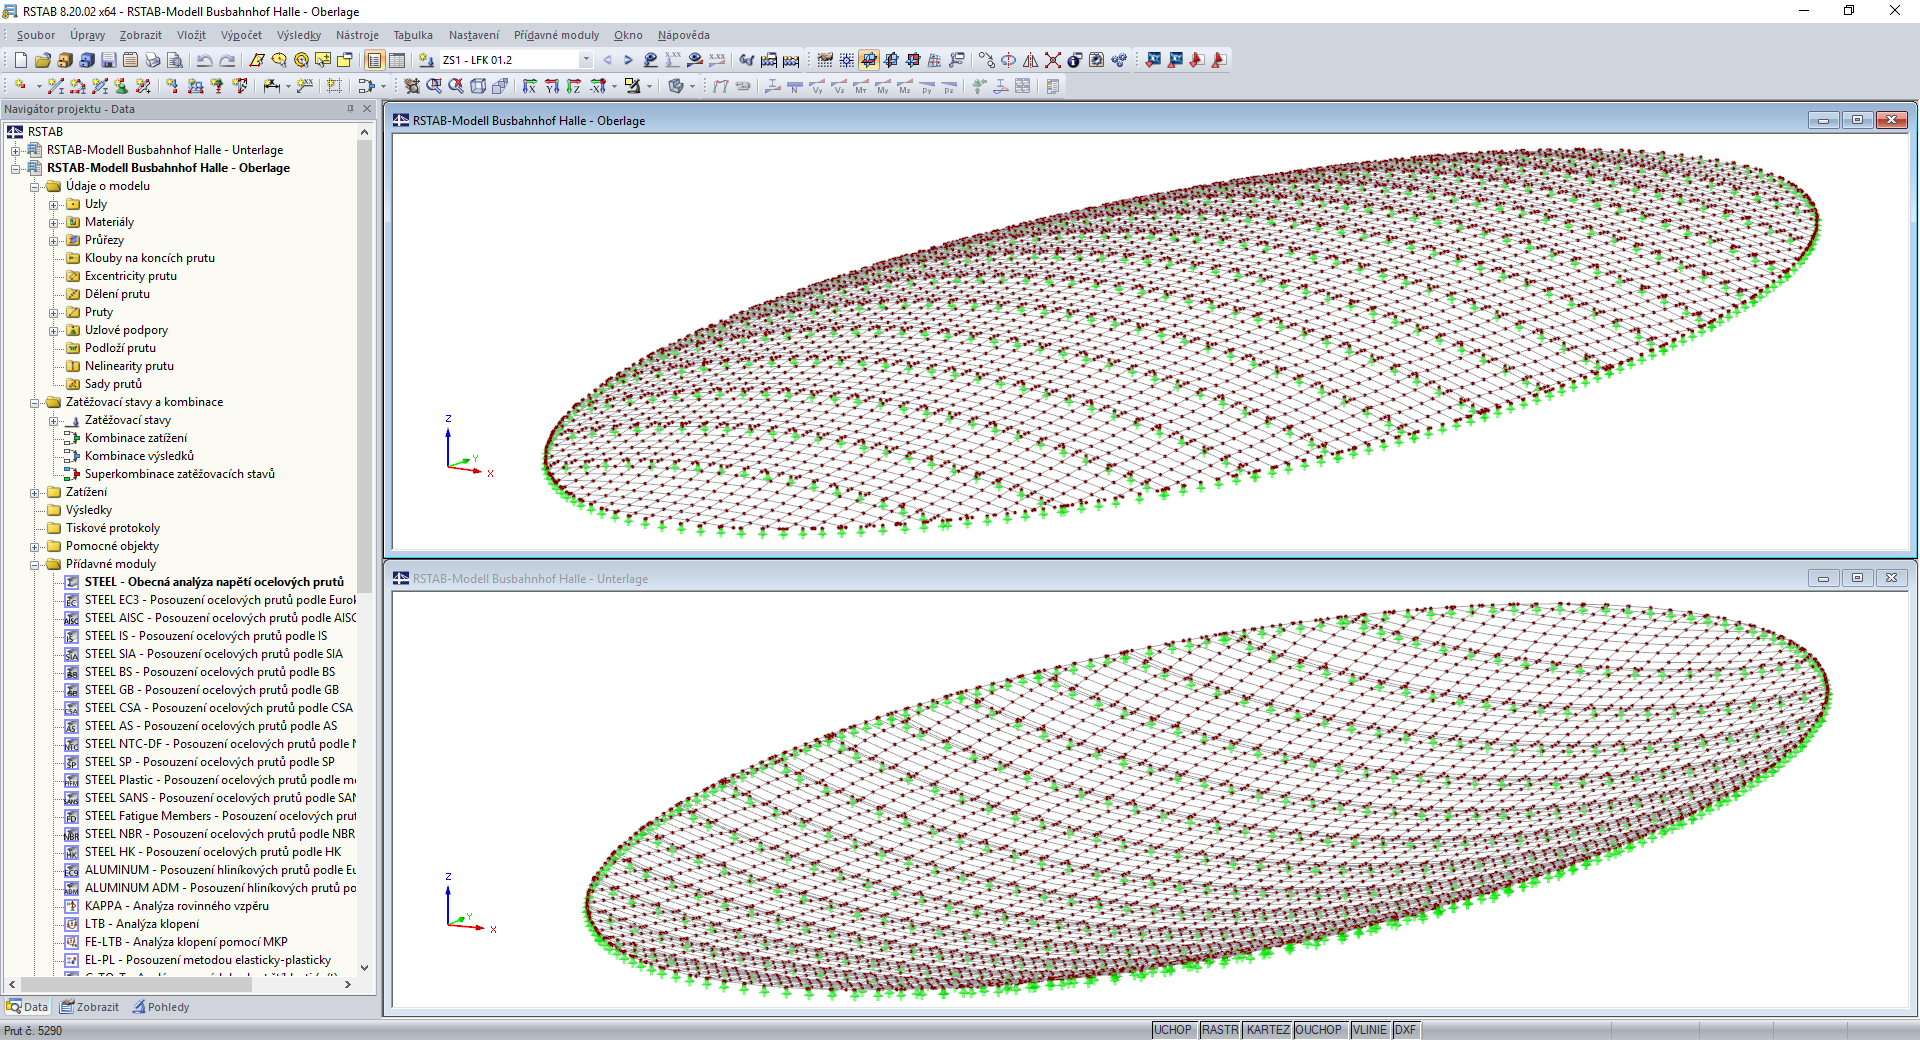
Task: Go to the next load case arrow
Action: (628, 60)
